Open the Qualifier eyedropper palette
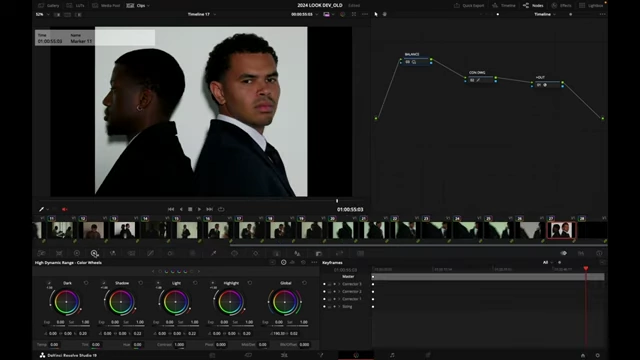 (213, 253)
